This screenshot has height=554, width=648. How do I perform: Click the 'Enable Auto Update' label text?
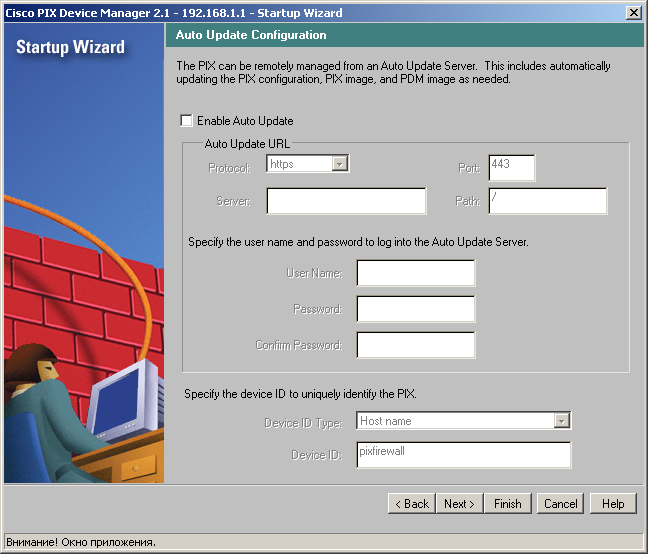pyautogui.click(x=245, y=121)
